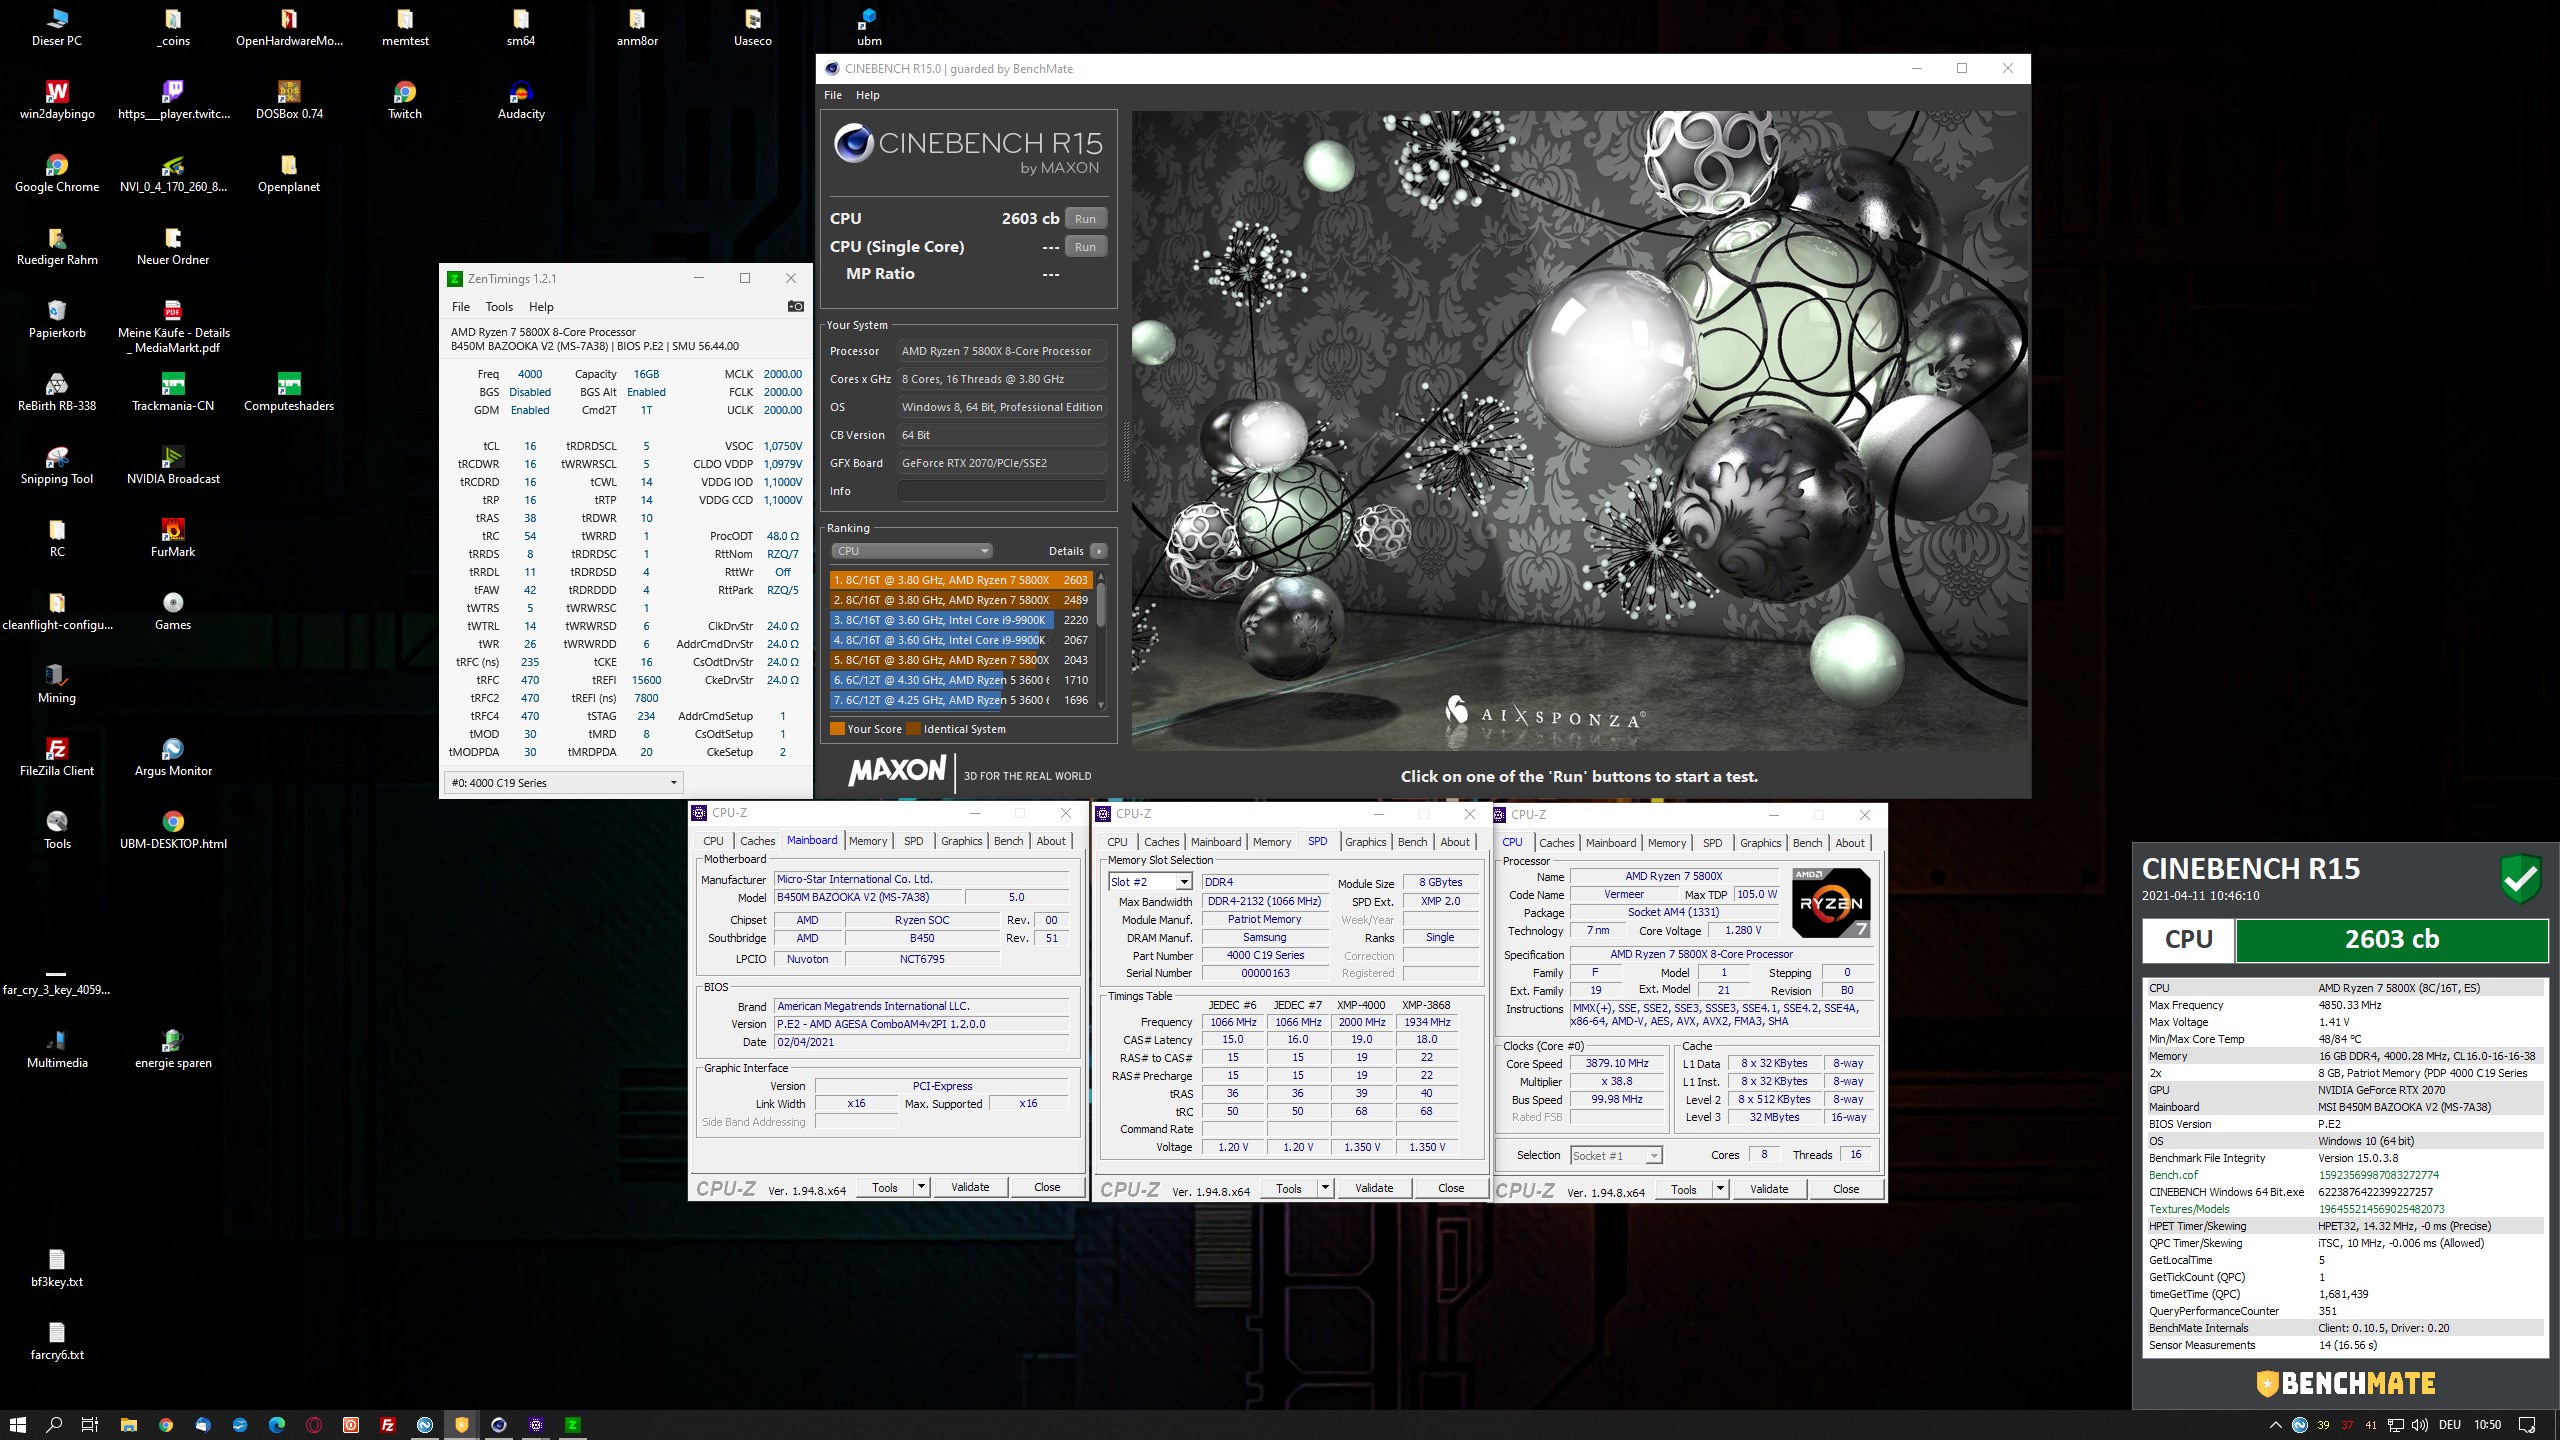Click the Cinebench rendered scene image

[1580, 430]
